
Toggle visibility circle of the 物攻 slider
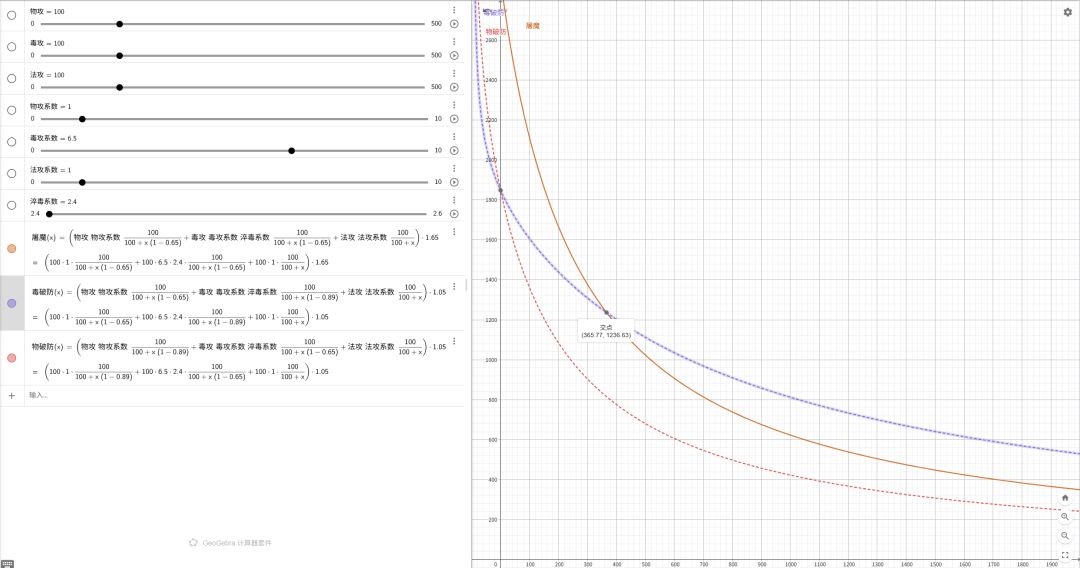(12, 15)
